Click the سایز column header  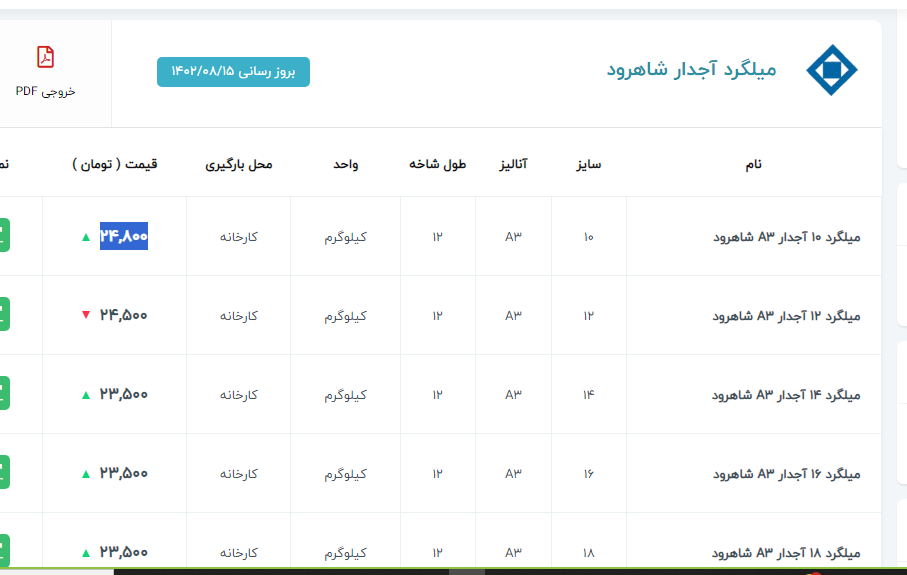tap(588, 164)
